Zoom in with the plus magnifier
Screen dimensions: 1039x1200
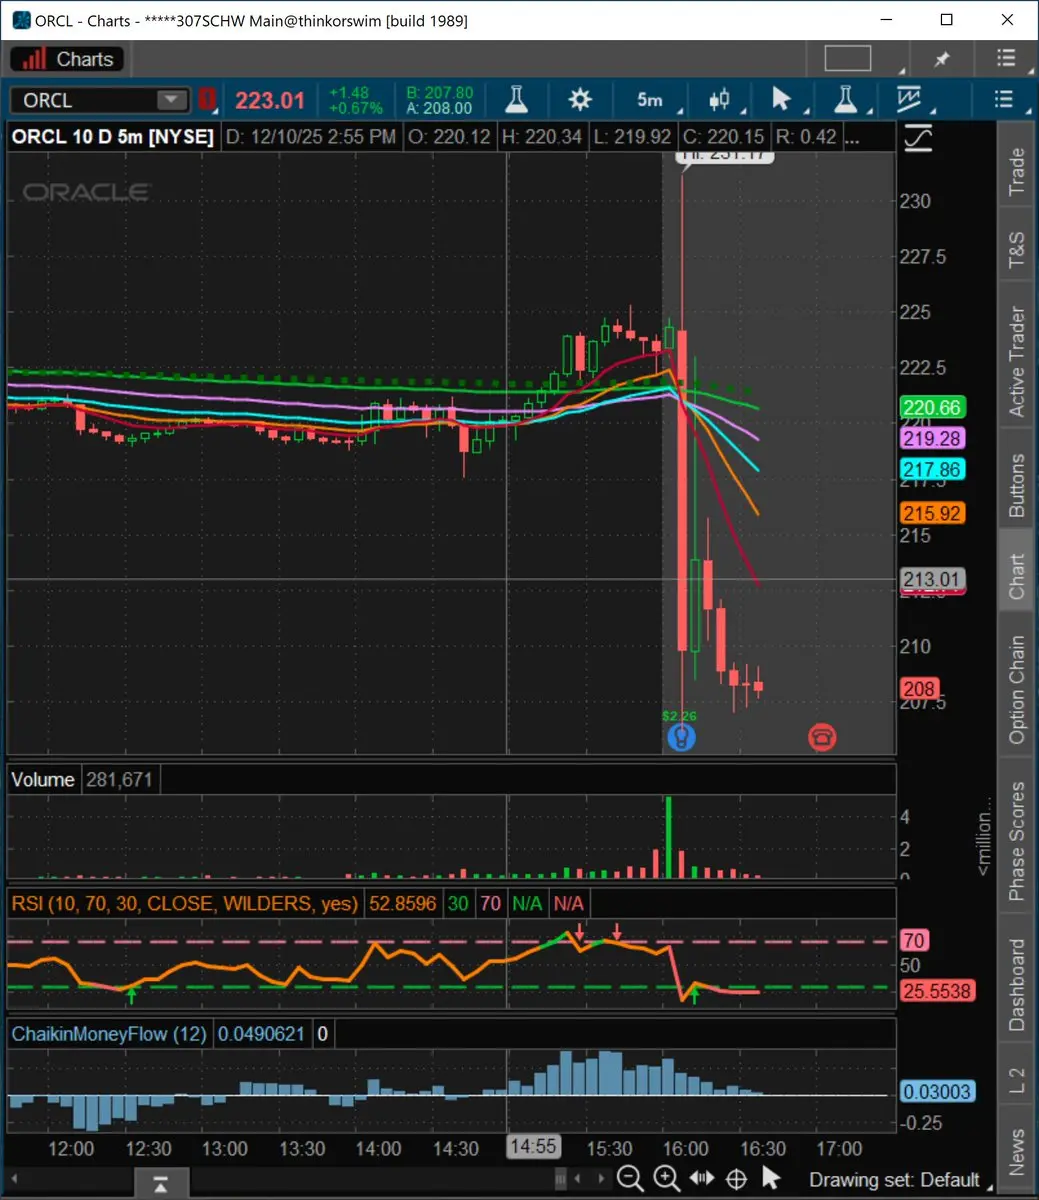pos(667,1178)
